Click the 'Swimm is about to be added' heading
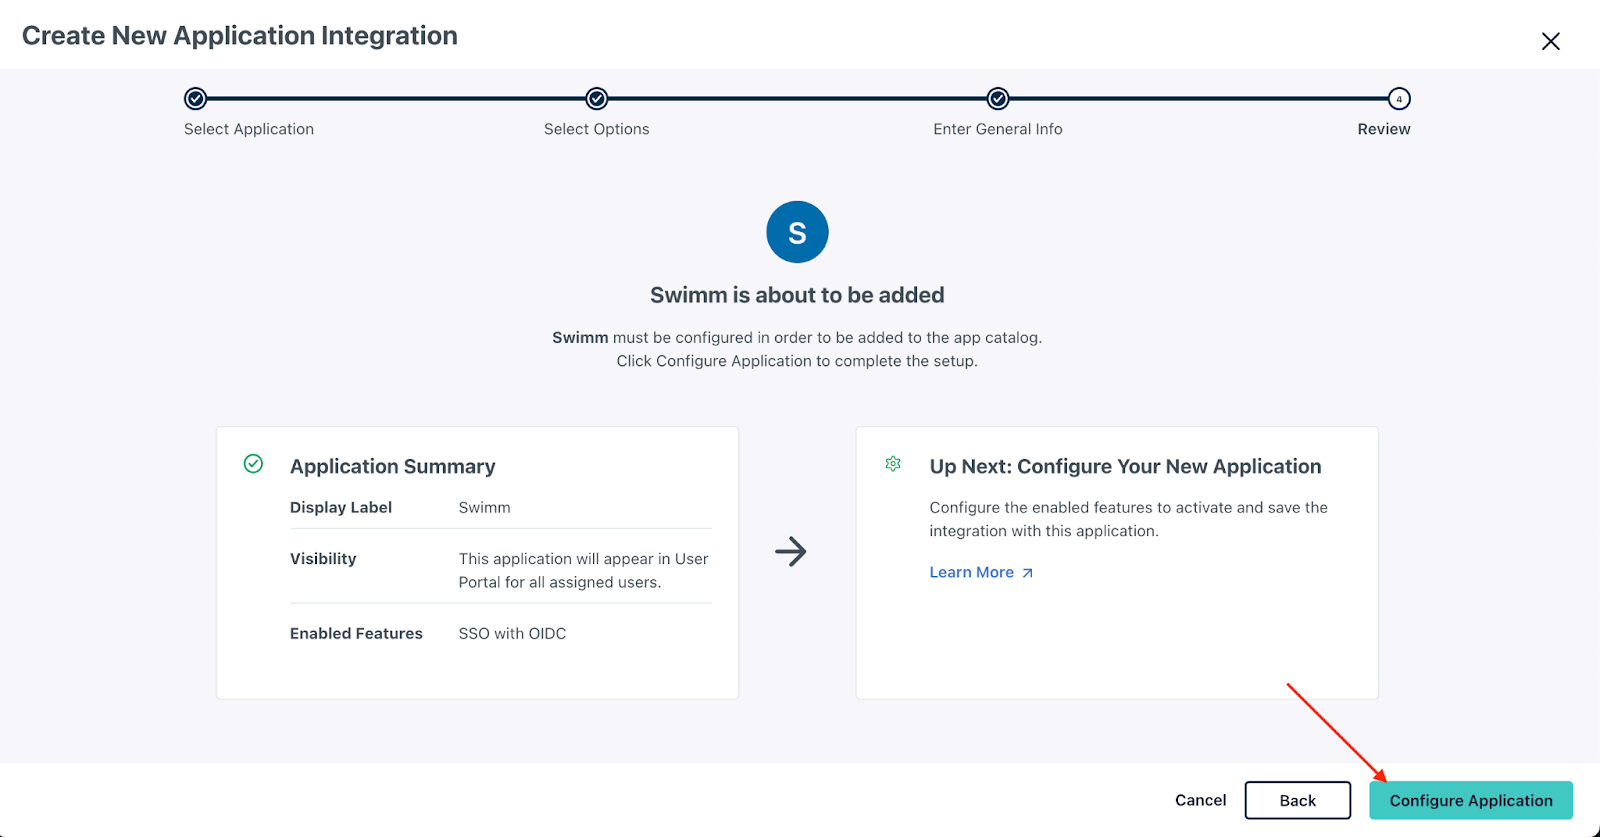The width and height of the screenshot is (1600, 837). [x=797, y=295]
